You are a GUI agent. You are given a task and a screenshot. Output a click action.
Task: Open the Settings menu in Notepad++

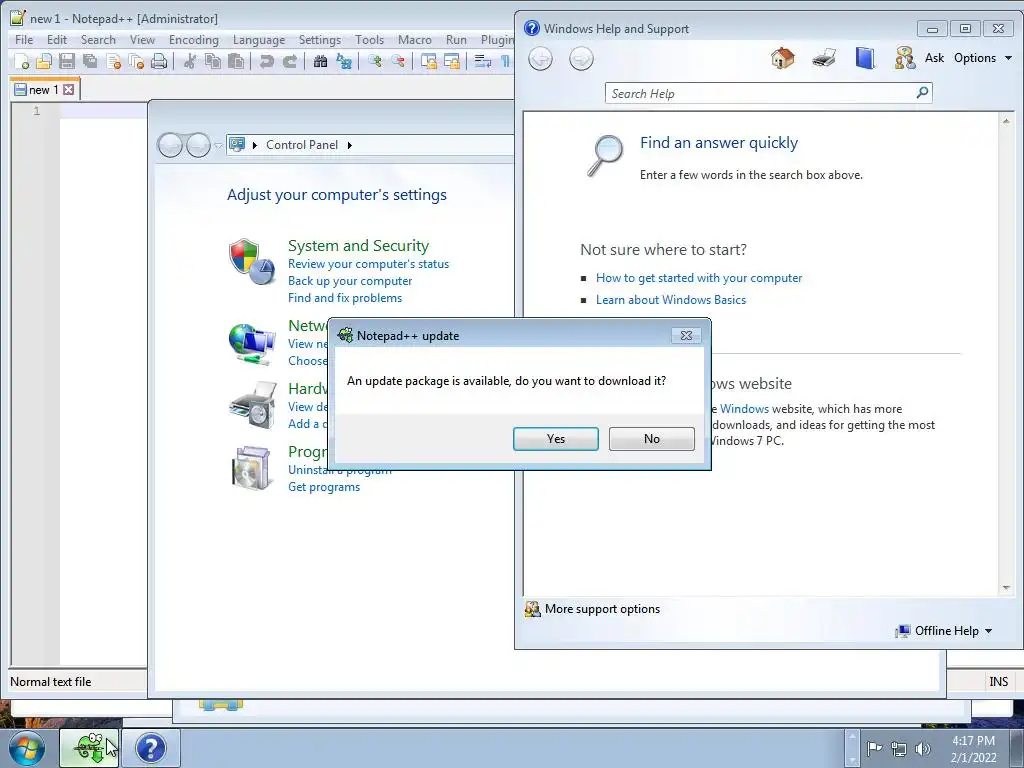319,40
